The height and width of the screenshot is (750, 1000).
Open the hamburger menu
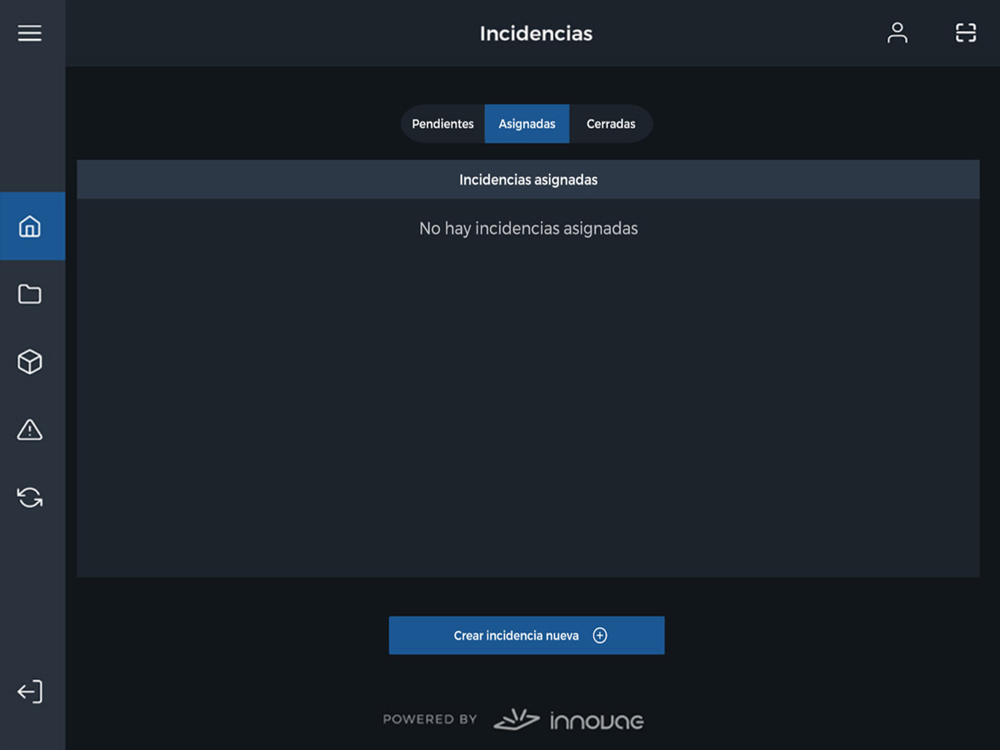coord(29,33)
